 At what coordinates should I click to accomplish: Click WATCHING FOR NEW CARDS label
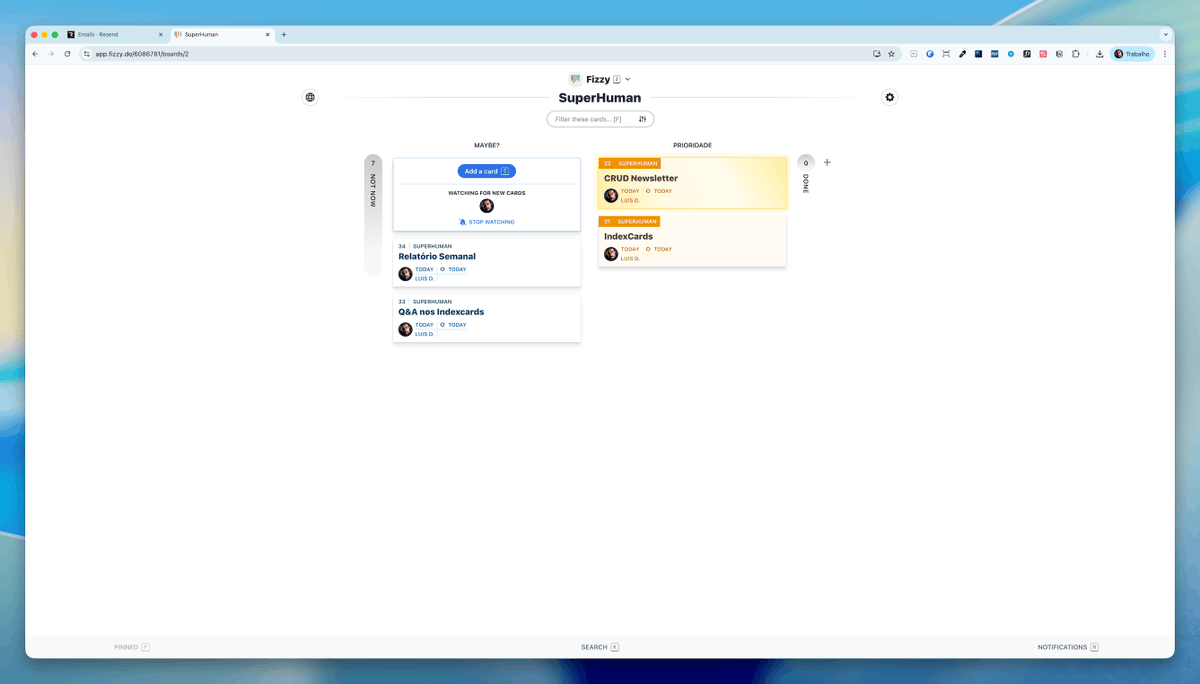[487, 193]
